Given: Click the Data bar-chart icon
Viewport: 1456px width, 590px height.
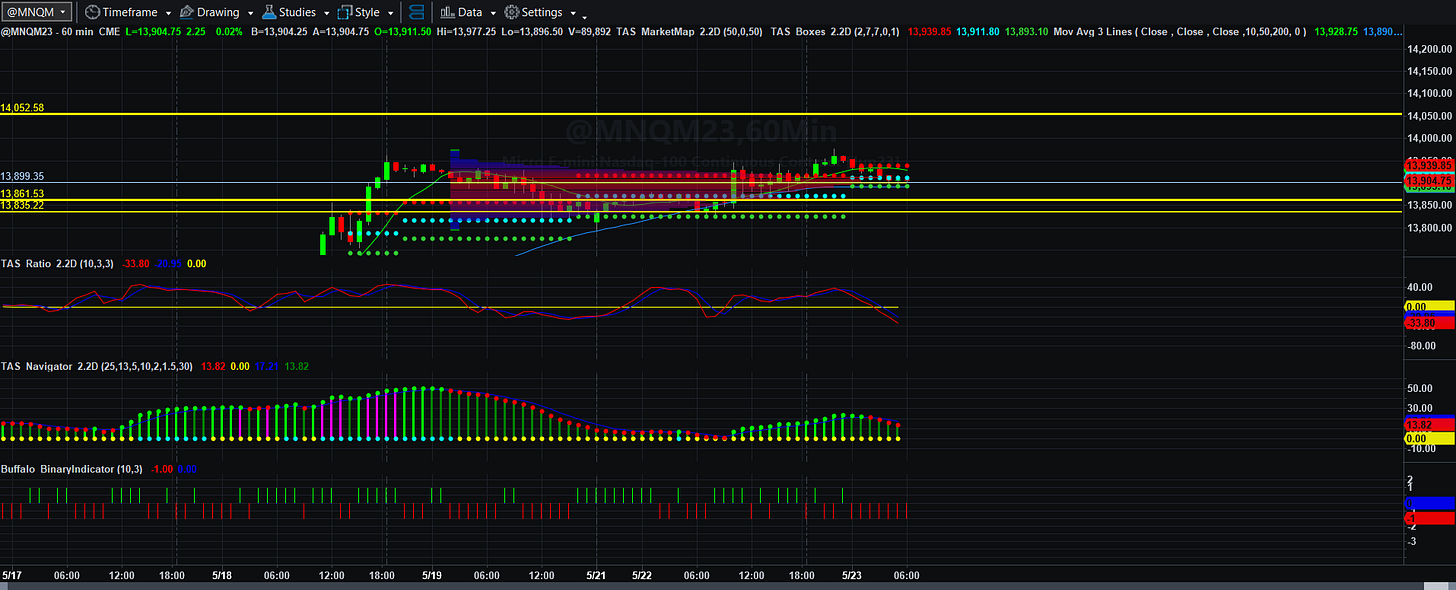Looking at the screenshot, I should pyautogui.click(x=446, y=13).
